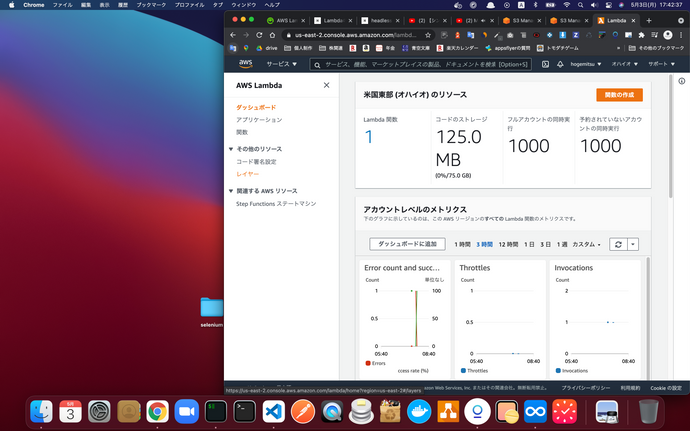Viewport: 690px width, 431px height.
Task: Open ダッシュボード in the sidebar
Action: click(256, 107)
